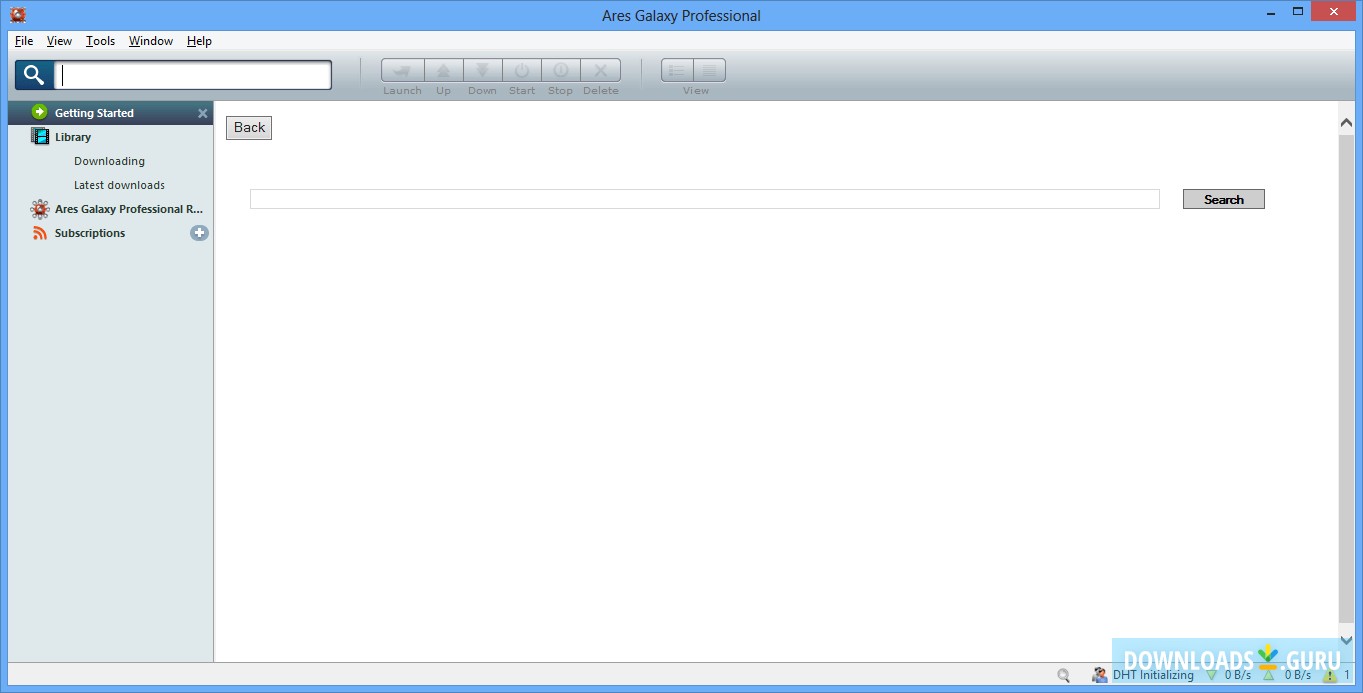Open the View menu

coord(59,41)
